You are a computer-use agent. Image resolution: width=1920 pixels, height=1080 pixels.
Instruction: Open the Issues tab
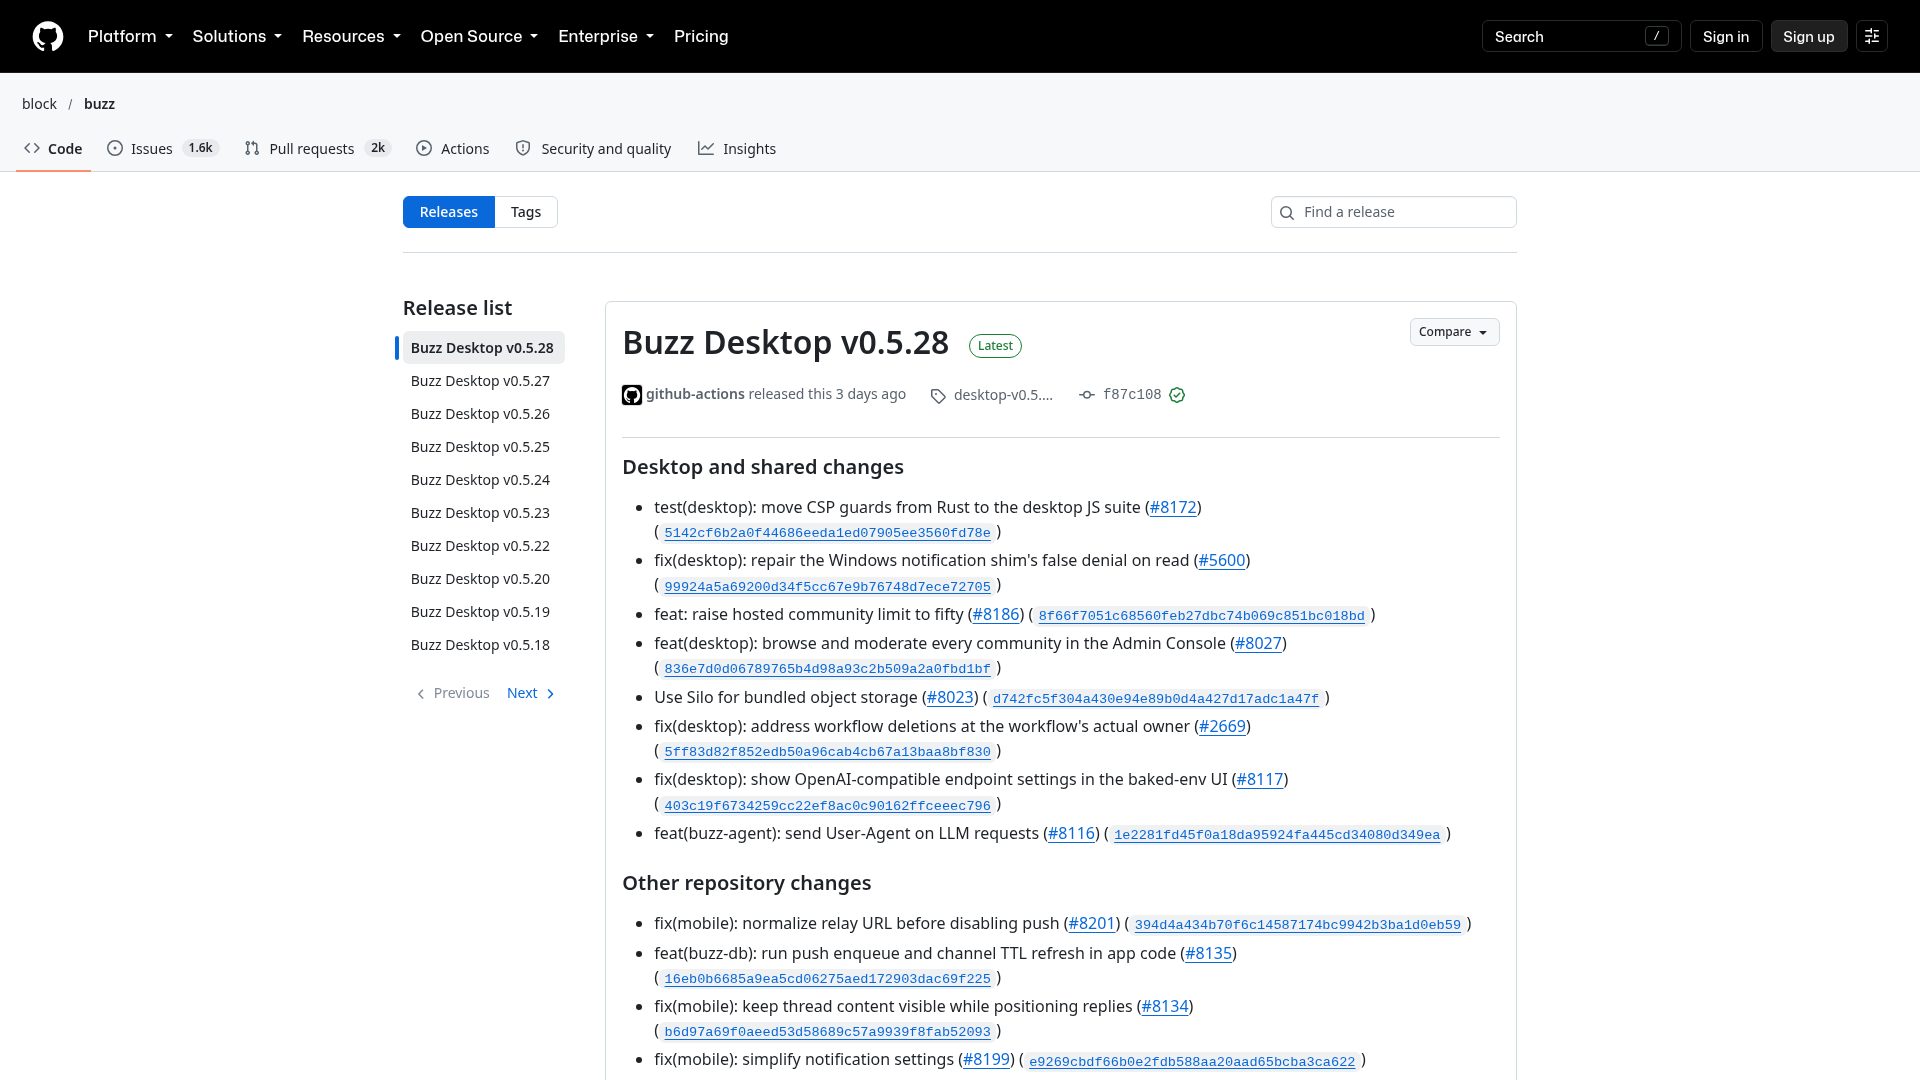pos(162,149)
